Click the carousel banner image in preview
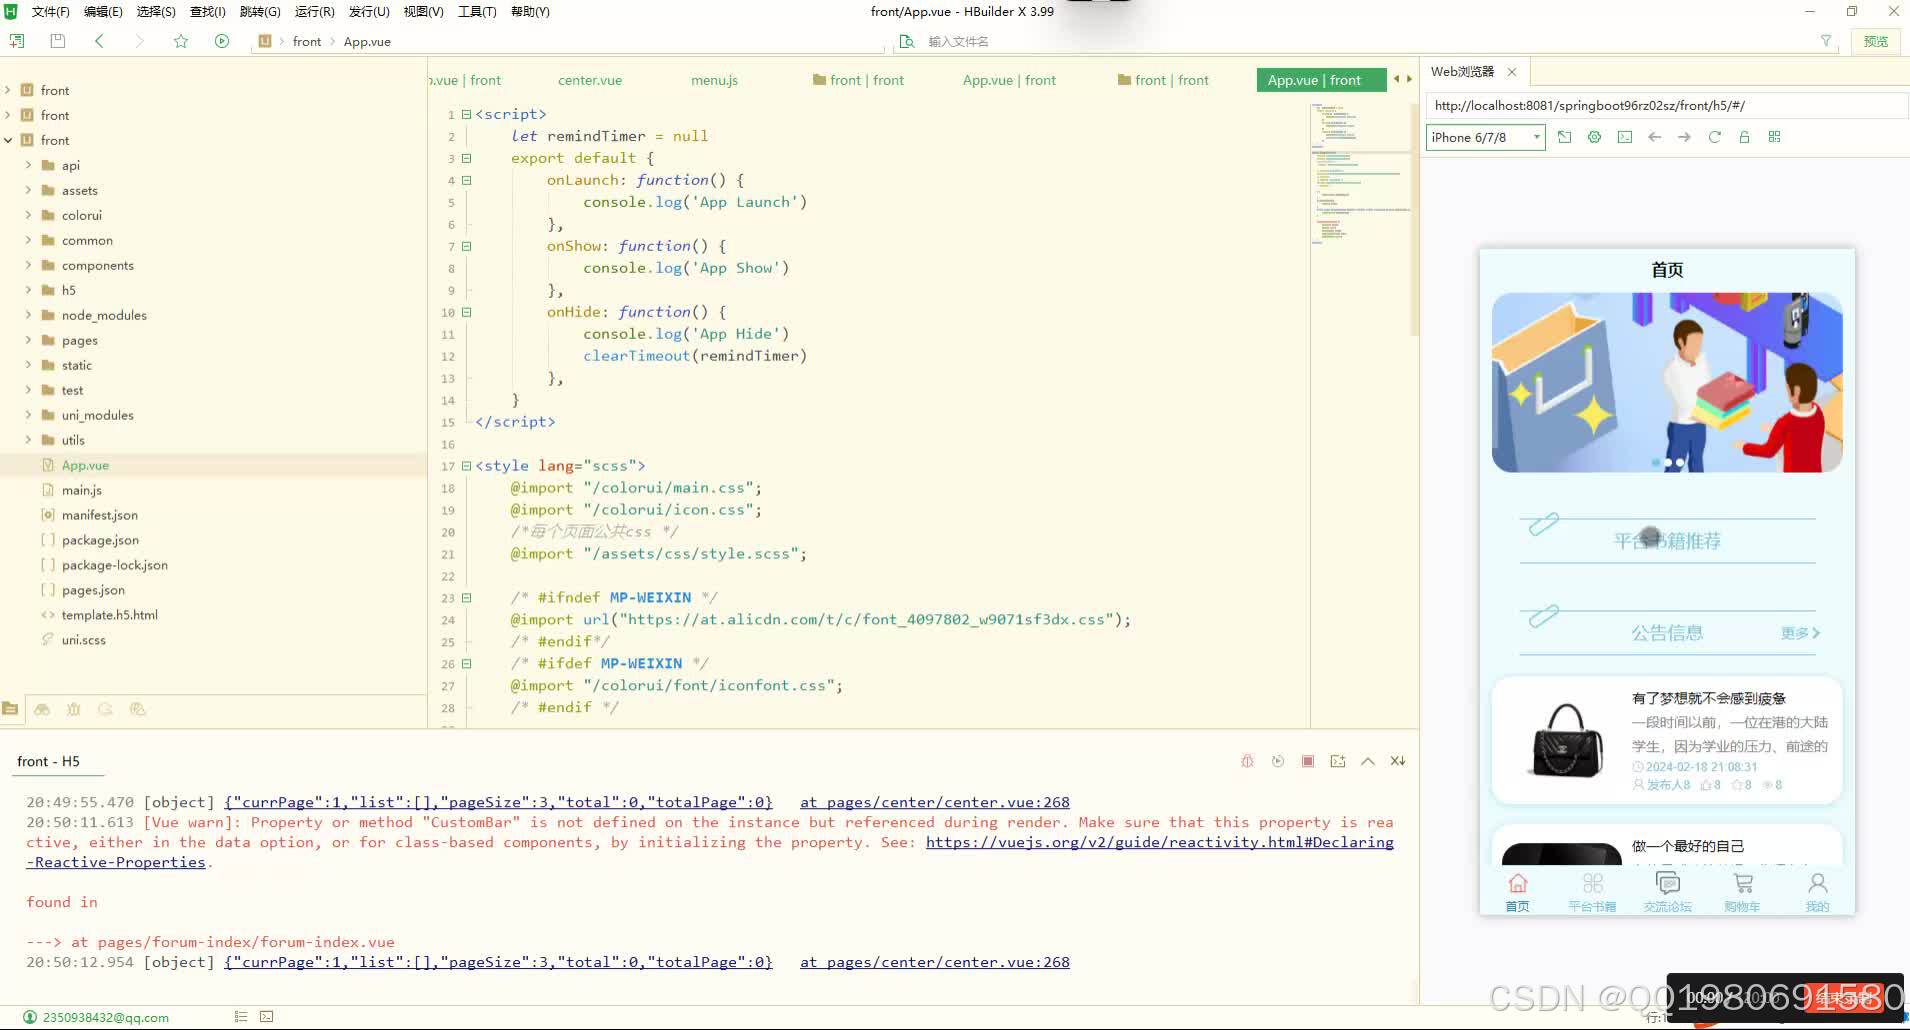This screenshot has width=1910, height=1030. pyautogui.click(x=1667, y=382)
